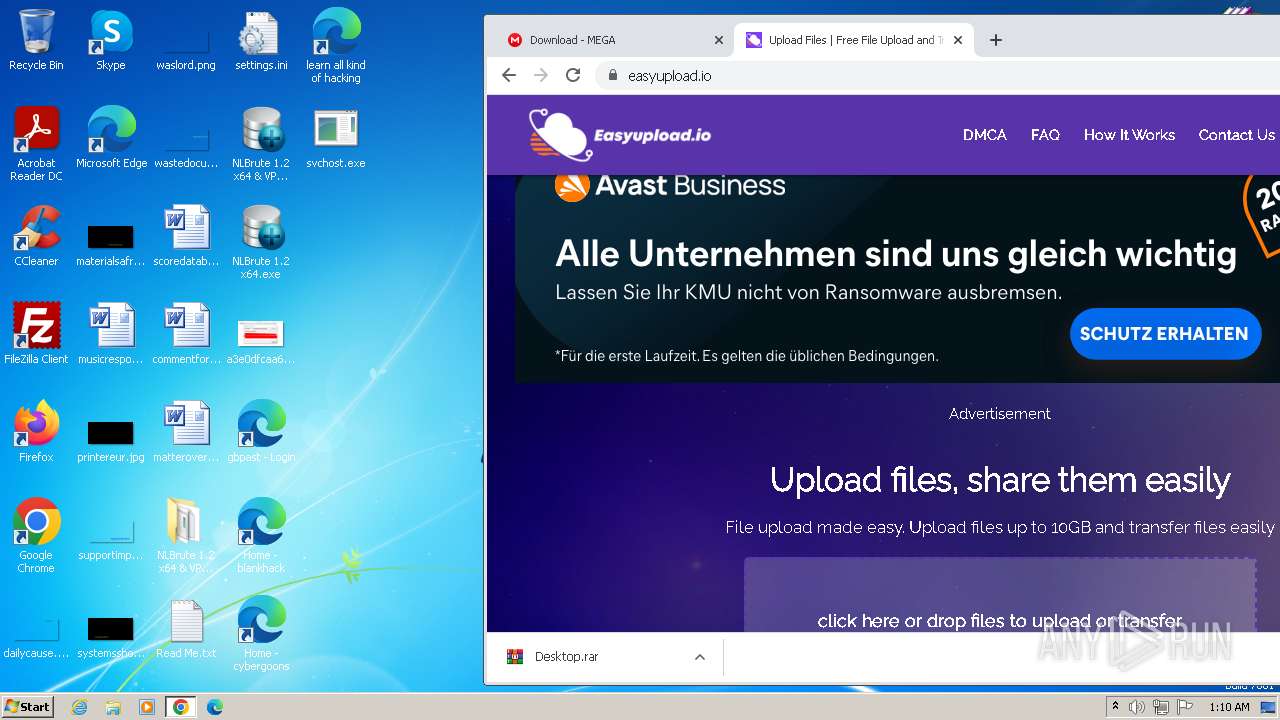Launch Firefox from the desktop

(36, 432)
